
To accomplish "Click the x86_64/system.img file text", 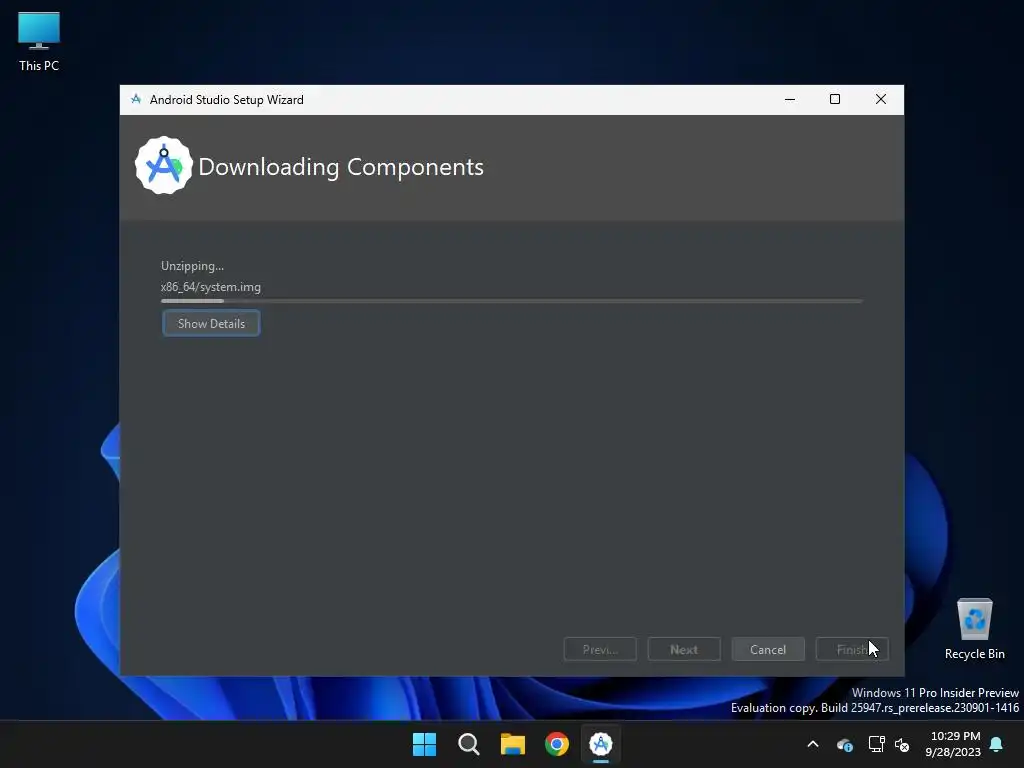I will pos(210,287).
